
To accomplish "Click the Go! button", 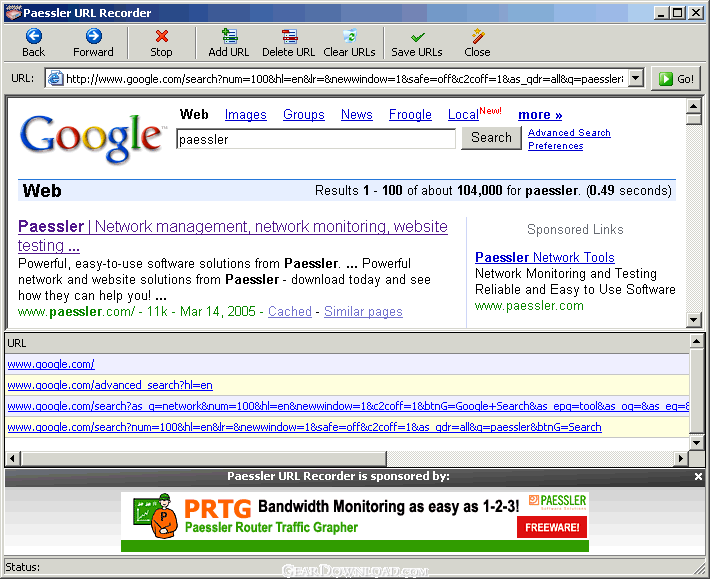I will pos(676,79).
